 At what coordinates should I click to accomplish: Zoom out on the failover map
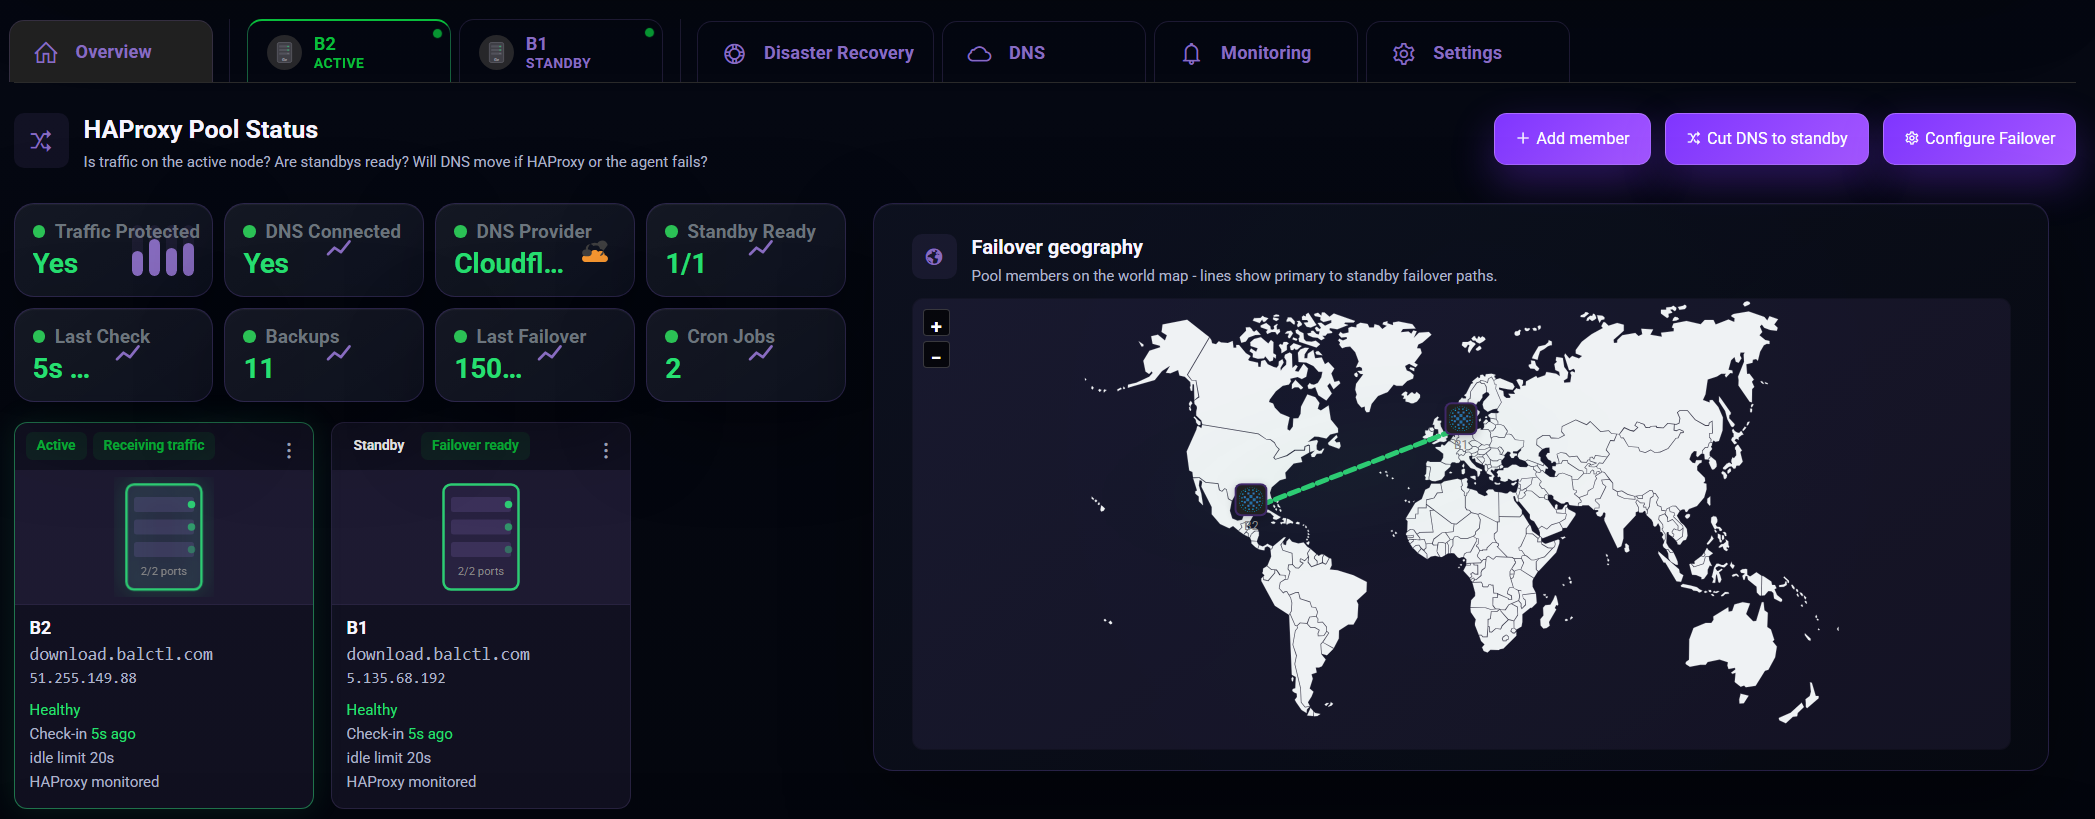936,356
